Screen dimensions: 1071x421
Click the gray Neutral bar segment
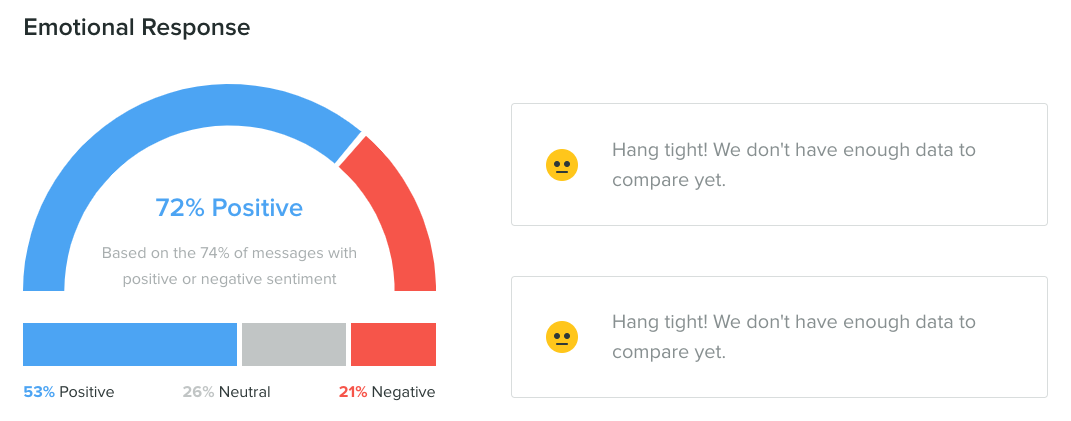point(294,344)
